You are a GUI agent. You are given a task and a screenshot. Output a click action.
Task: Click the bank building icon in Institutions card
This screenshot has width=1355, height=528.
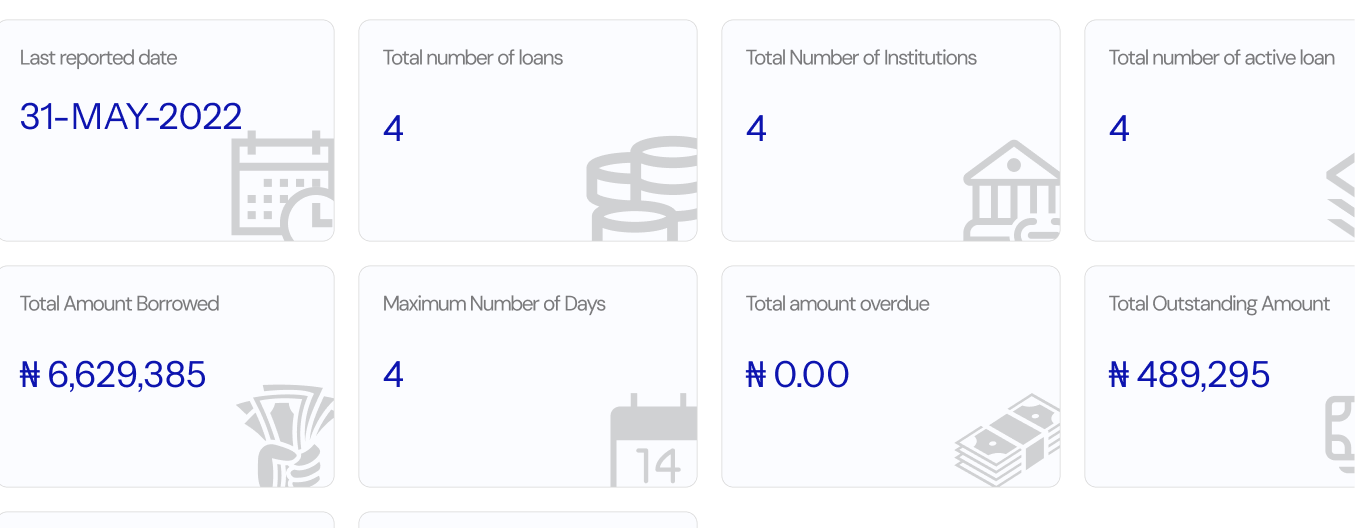click(x=1012, y=190)
